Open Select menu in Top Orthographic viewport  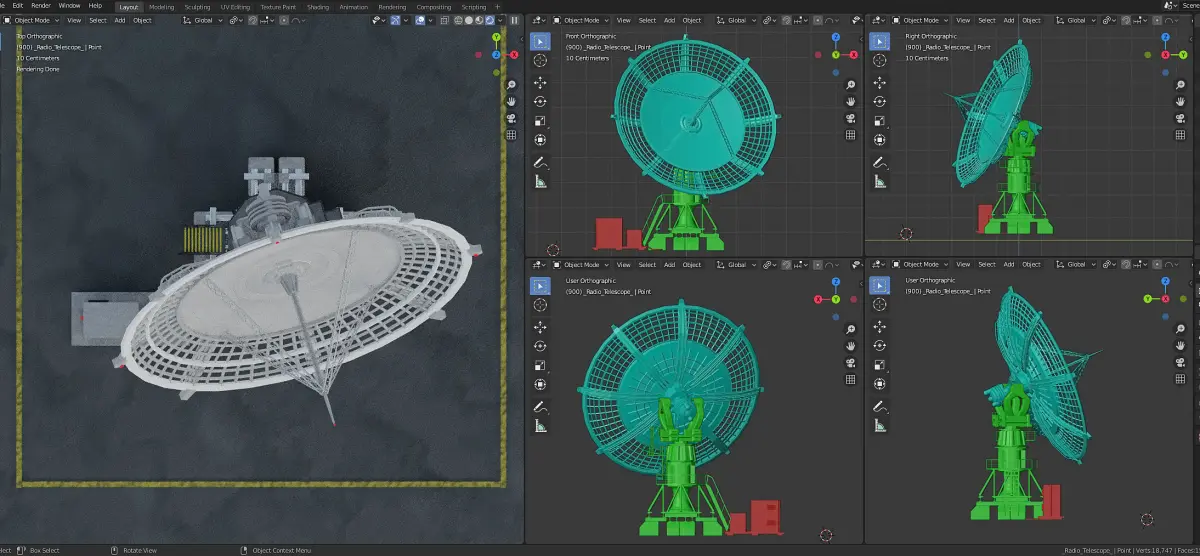98,20
